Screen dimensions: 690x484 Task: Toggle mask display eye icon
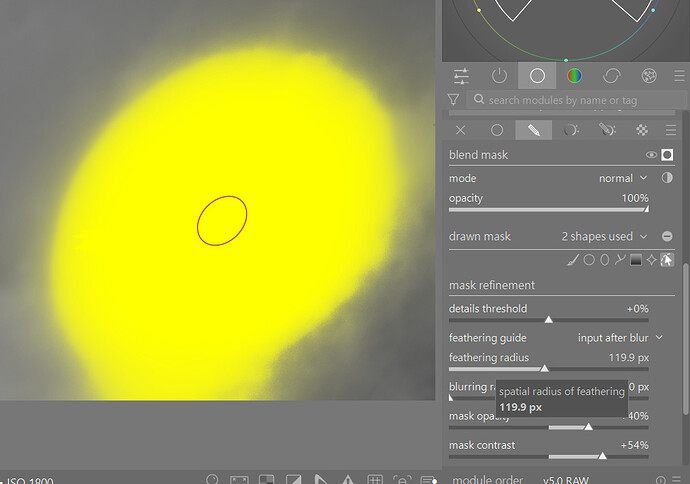coord(651,155)
